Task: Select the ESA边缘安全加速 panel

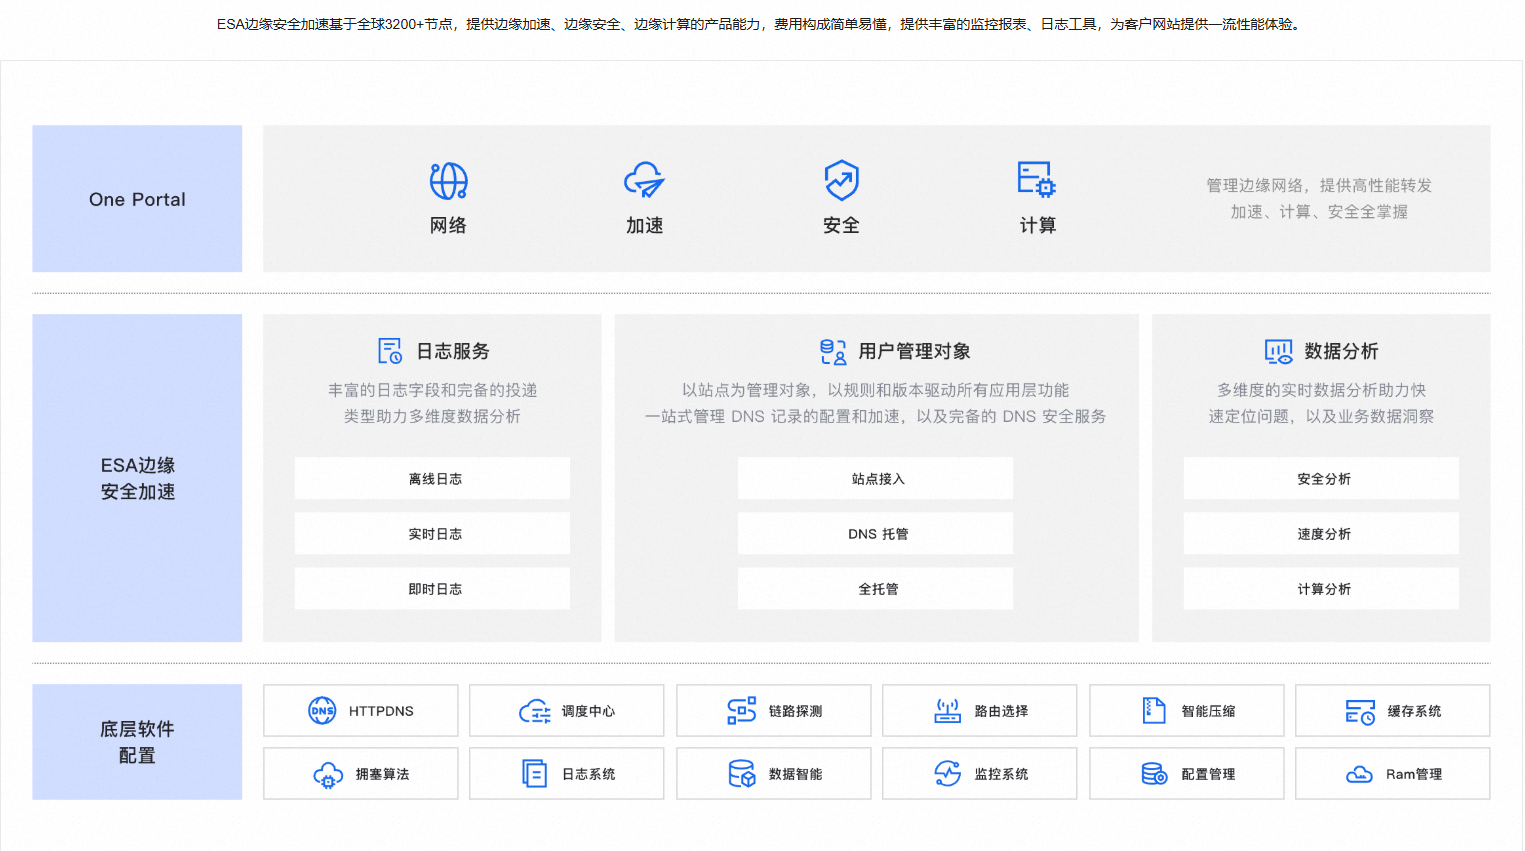Action: tap(137, 478)
